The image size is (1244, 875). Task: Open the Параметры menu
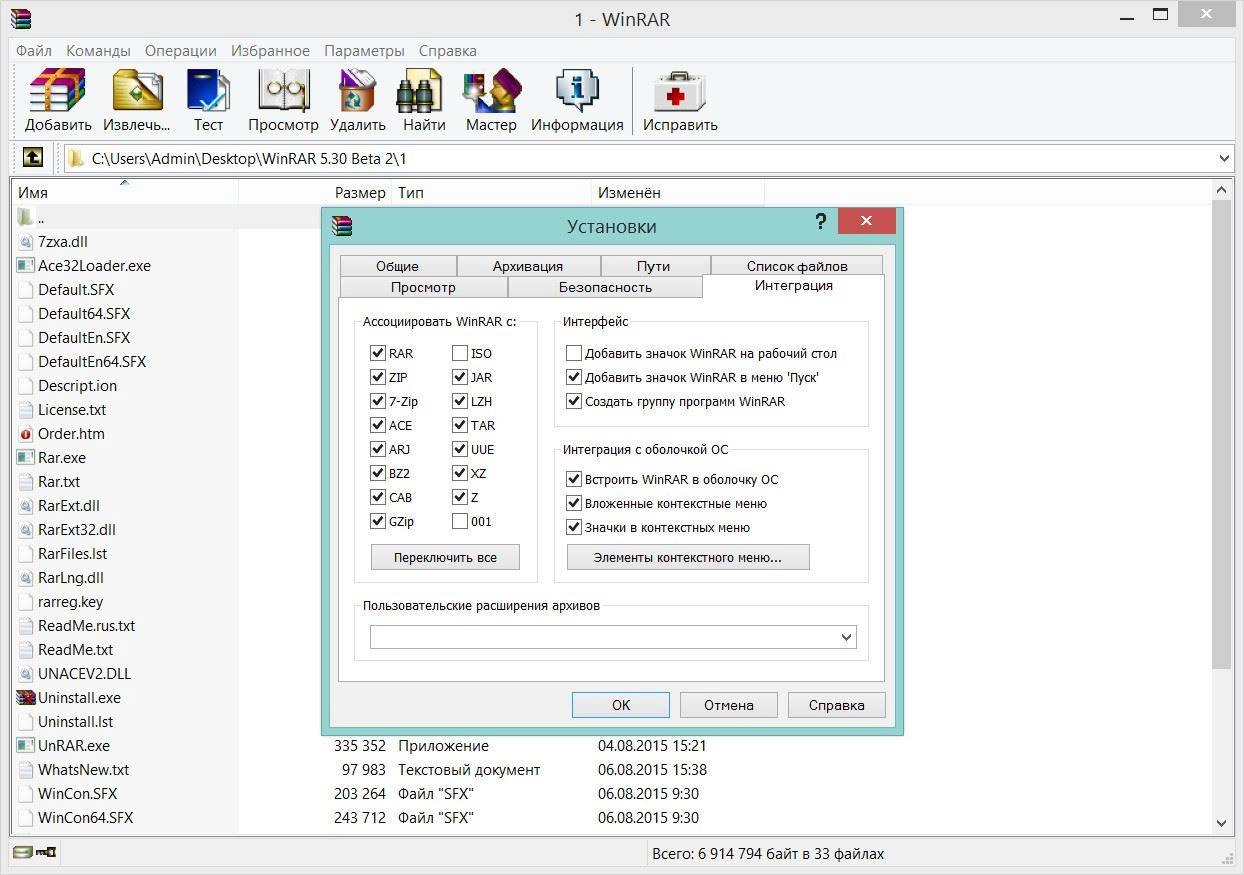pyautogui.click(x=364, y=50)
